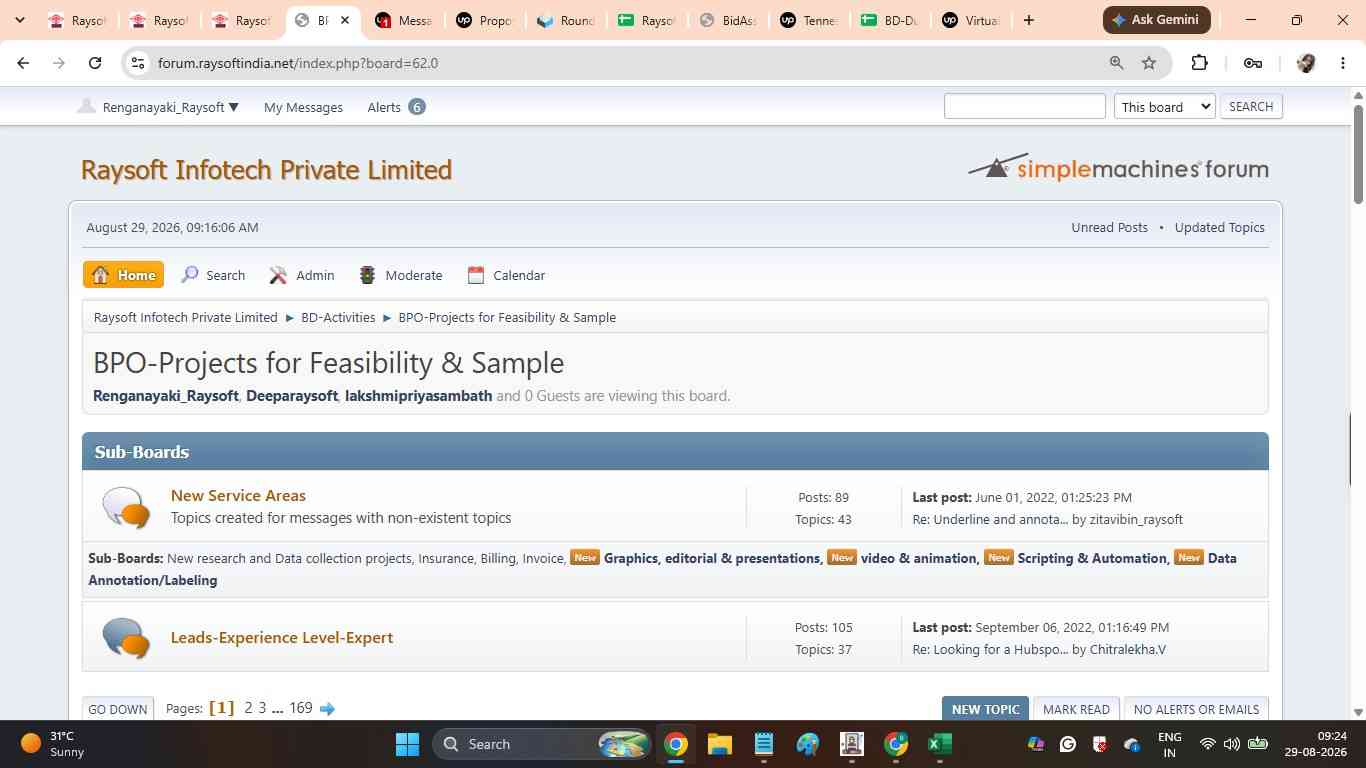Image resolution: width=1366 pixels, height=768 pixels.
Task: Expand the Chrome tab search chevron
Action: pyautogui.click(x=20, y=20)
